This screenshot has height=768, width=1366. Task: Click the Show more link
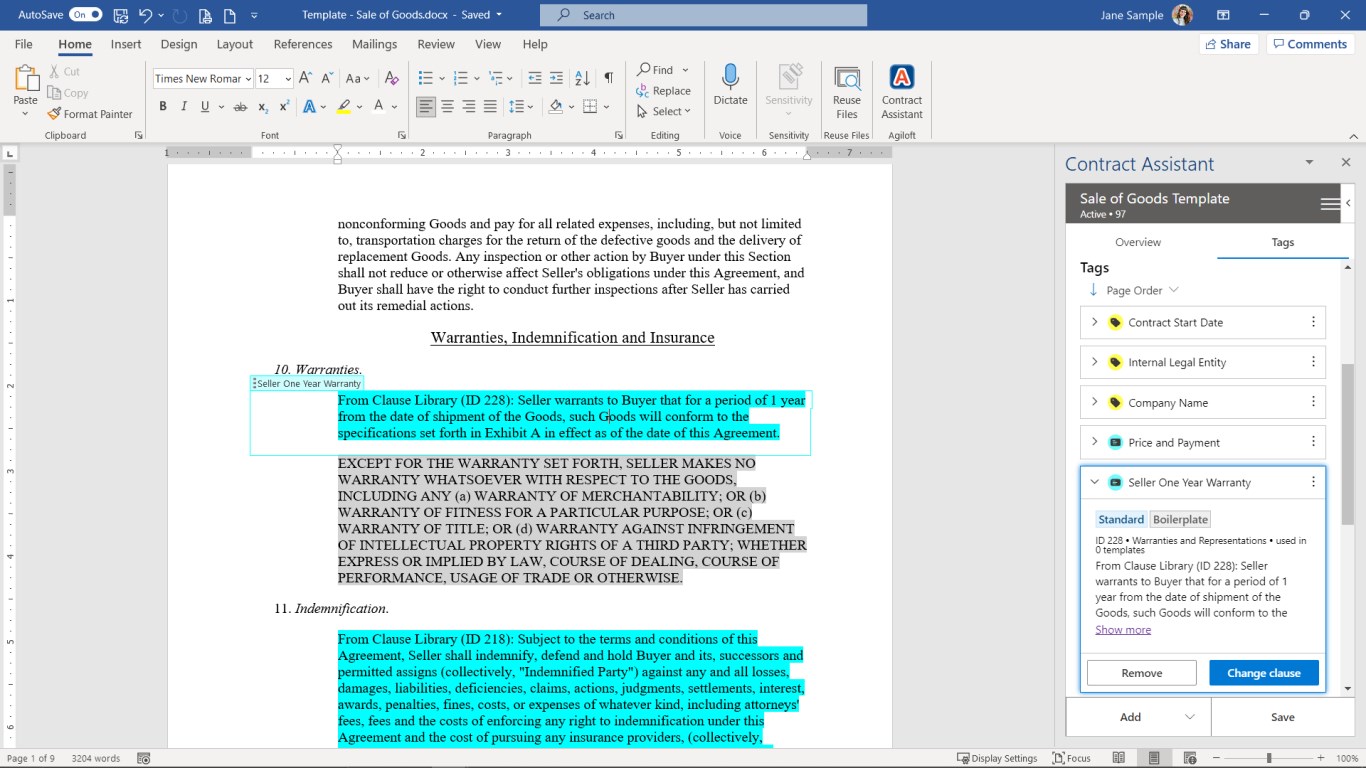tap(1123, 630)
